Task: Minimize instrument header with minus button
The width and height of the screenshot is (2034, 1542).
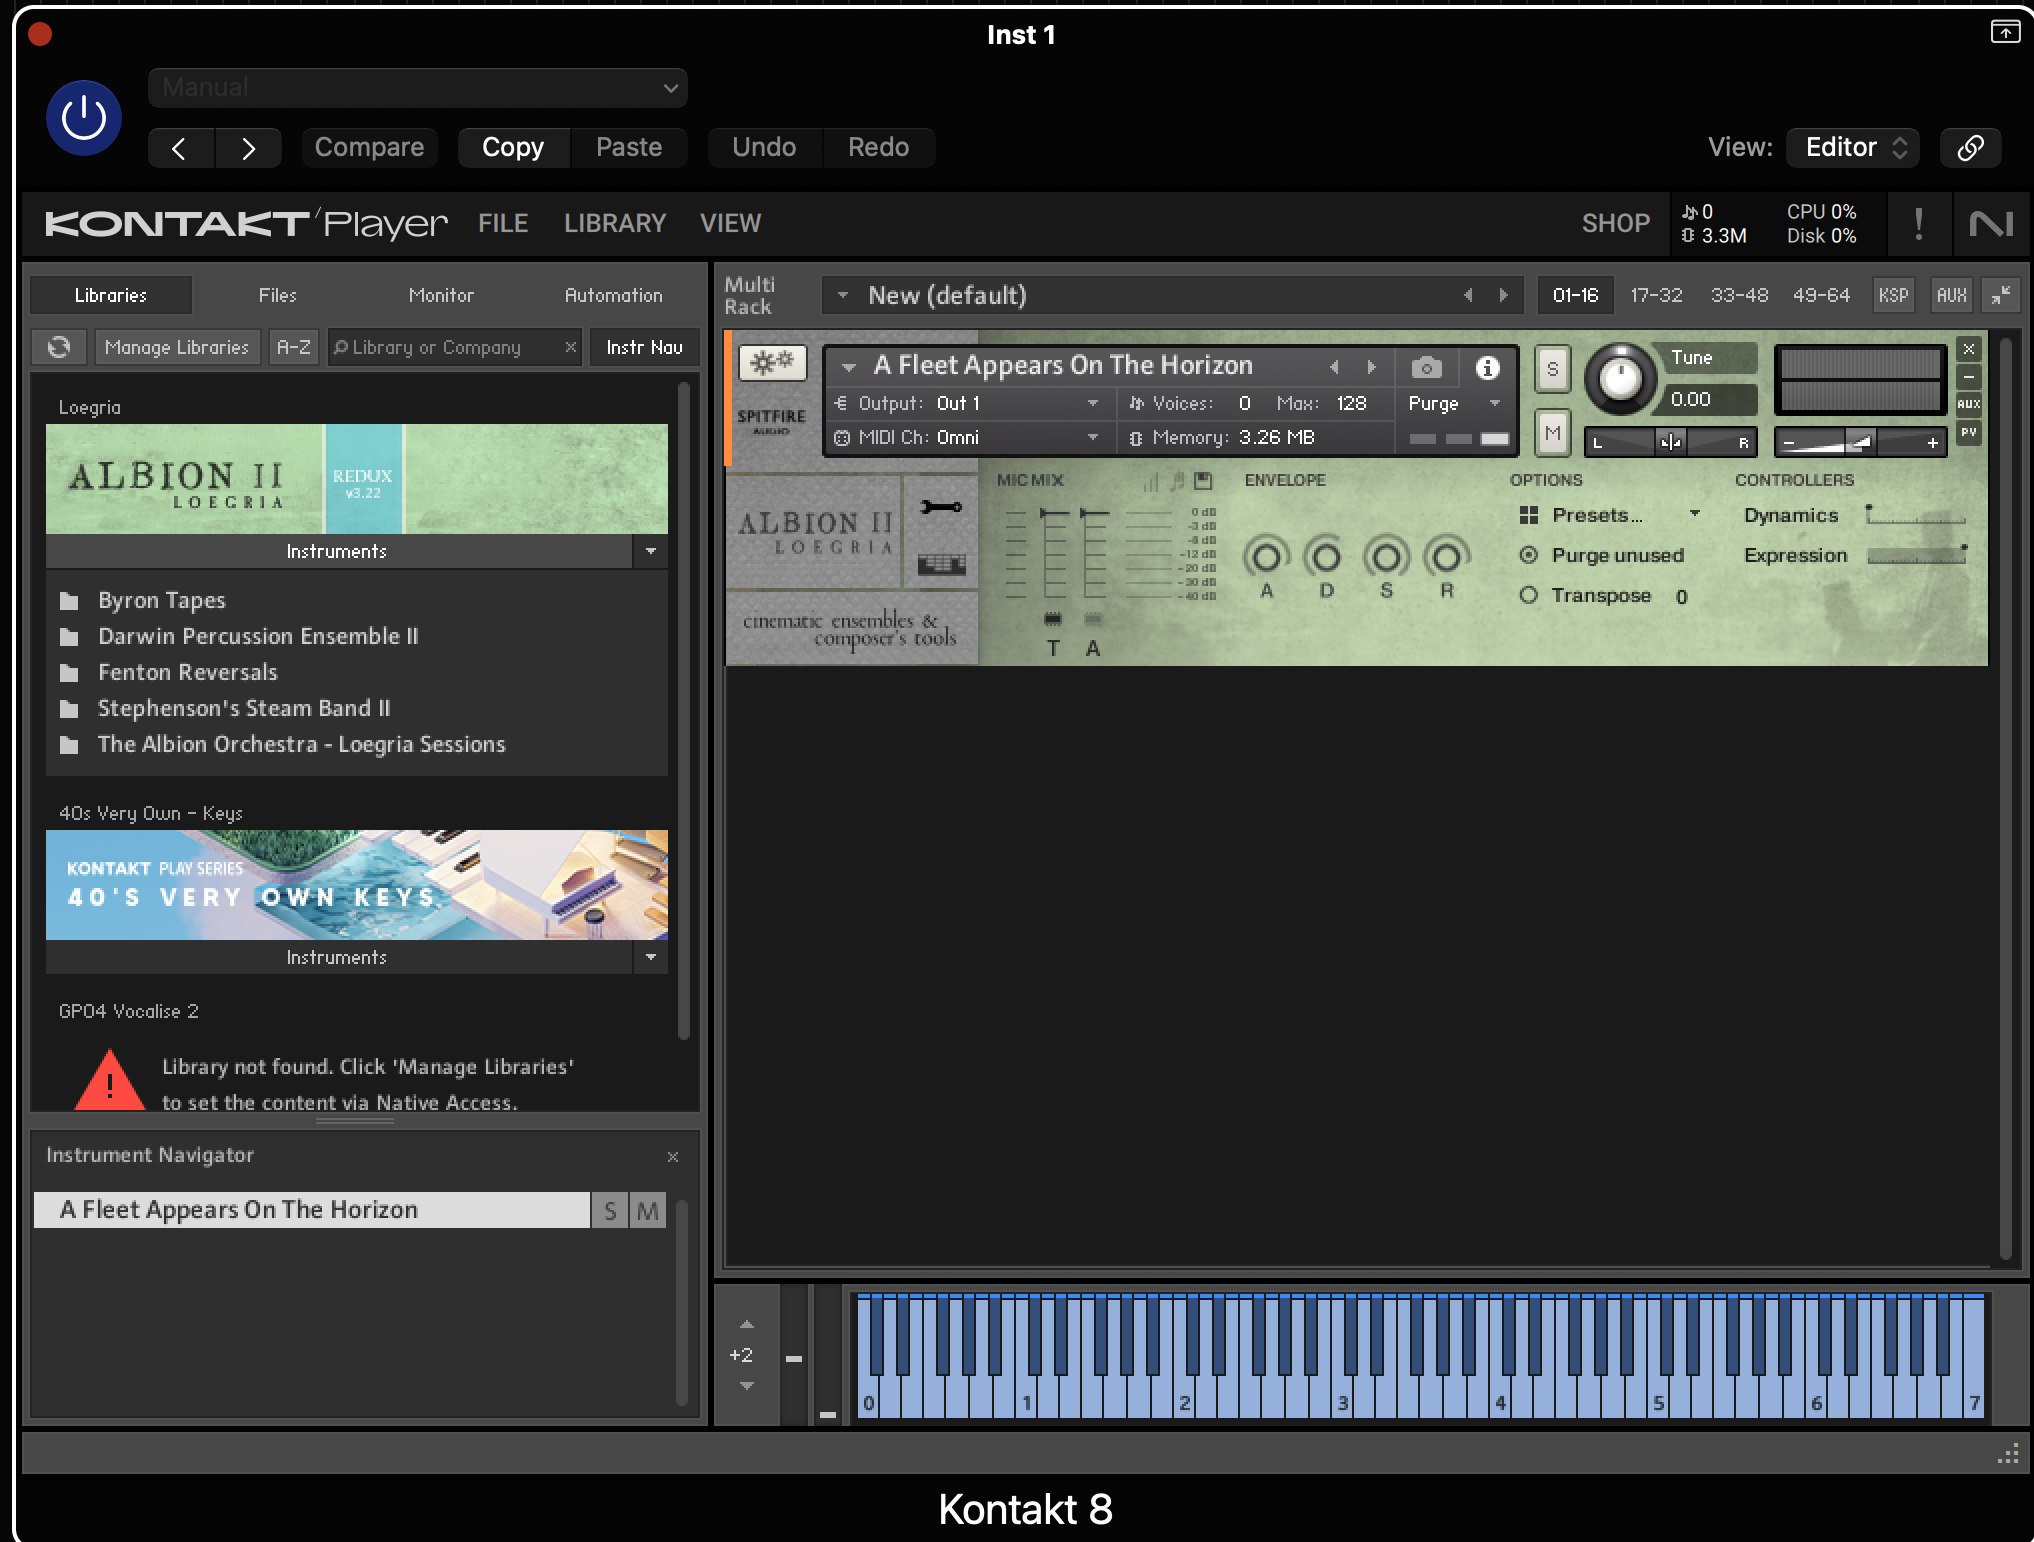Action: 1968,377
